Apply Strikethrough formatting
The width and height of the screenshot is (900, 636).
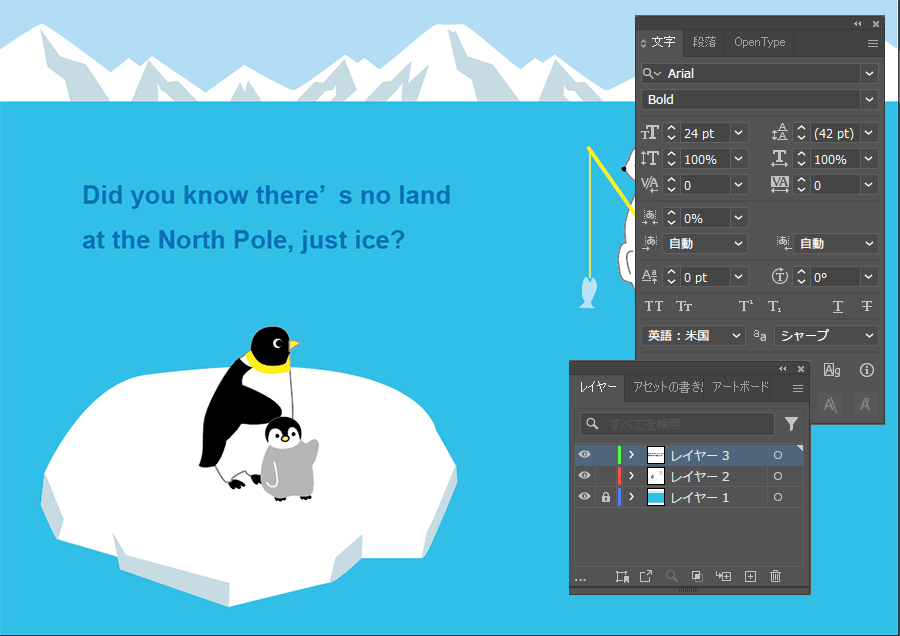tap(867, 306)
